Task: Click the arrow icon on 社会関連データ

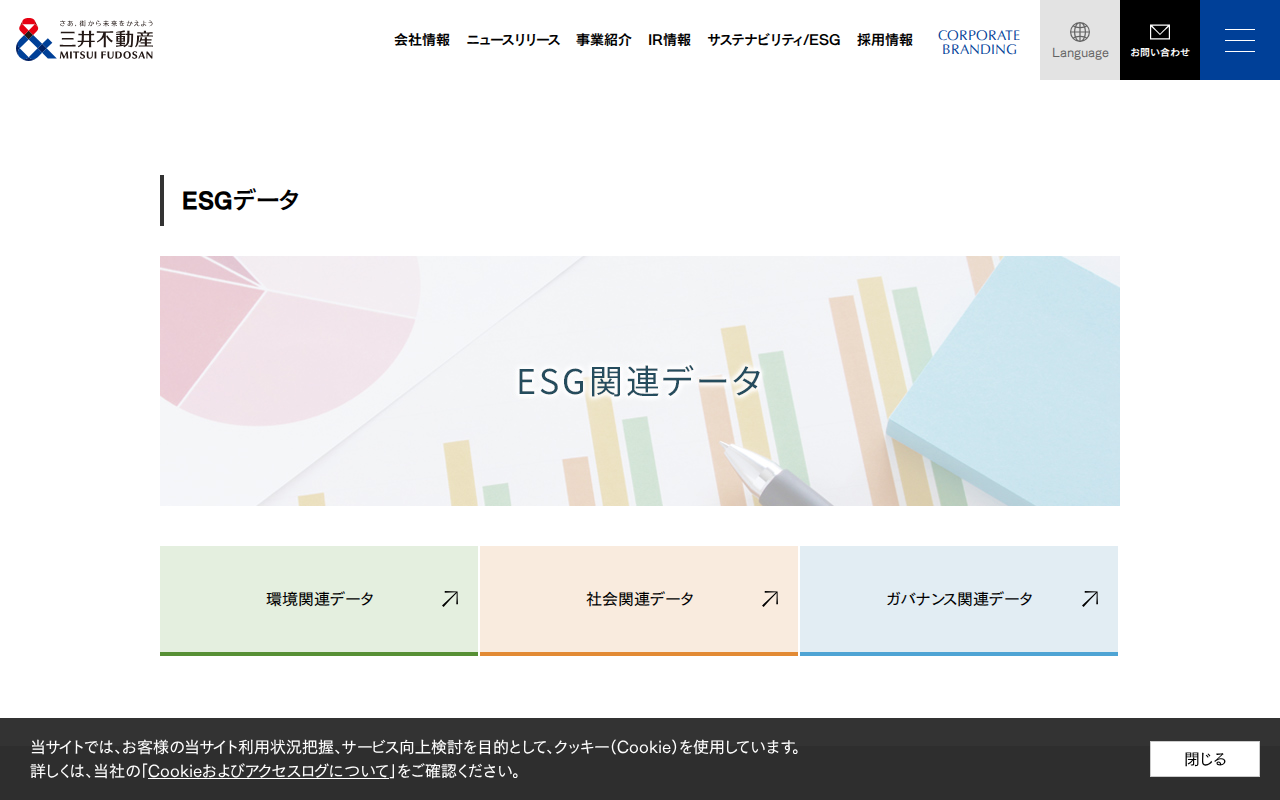Action: pos(770,599)
